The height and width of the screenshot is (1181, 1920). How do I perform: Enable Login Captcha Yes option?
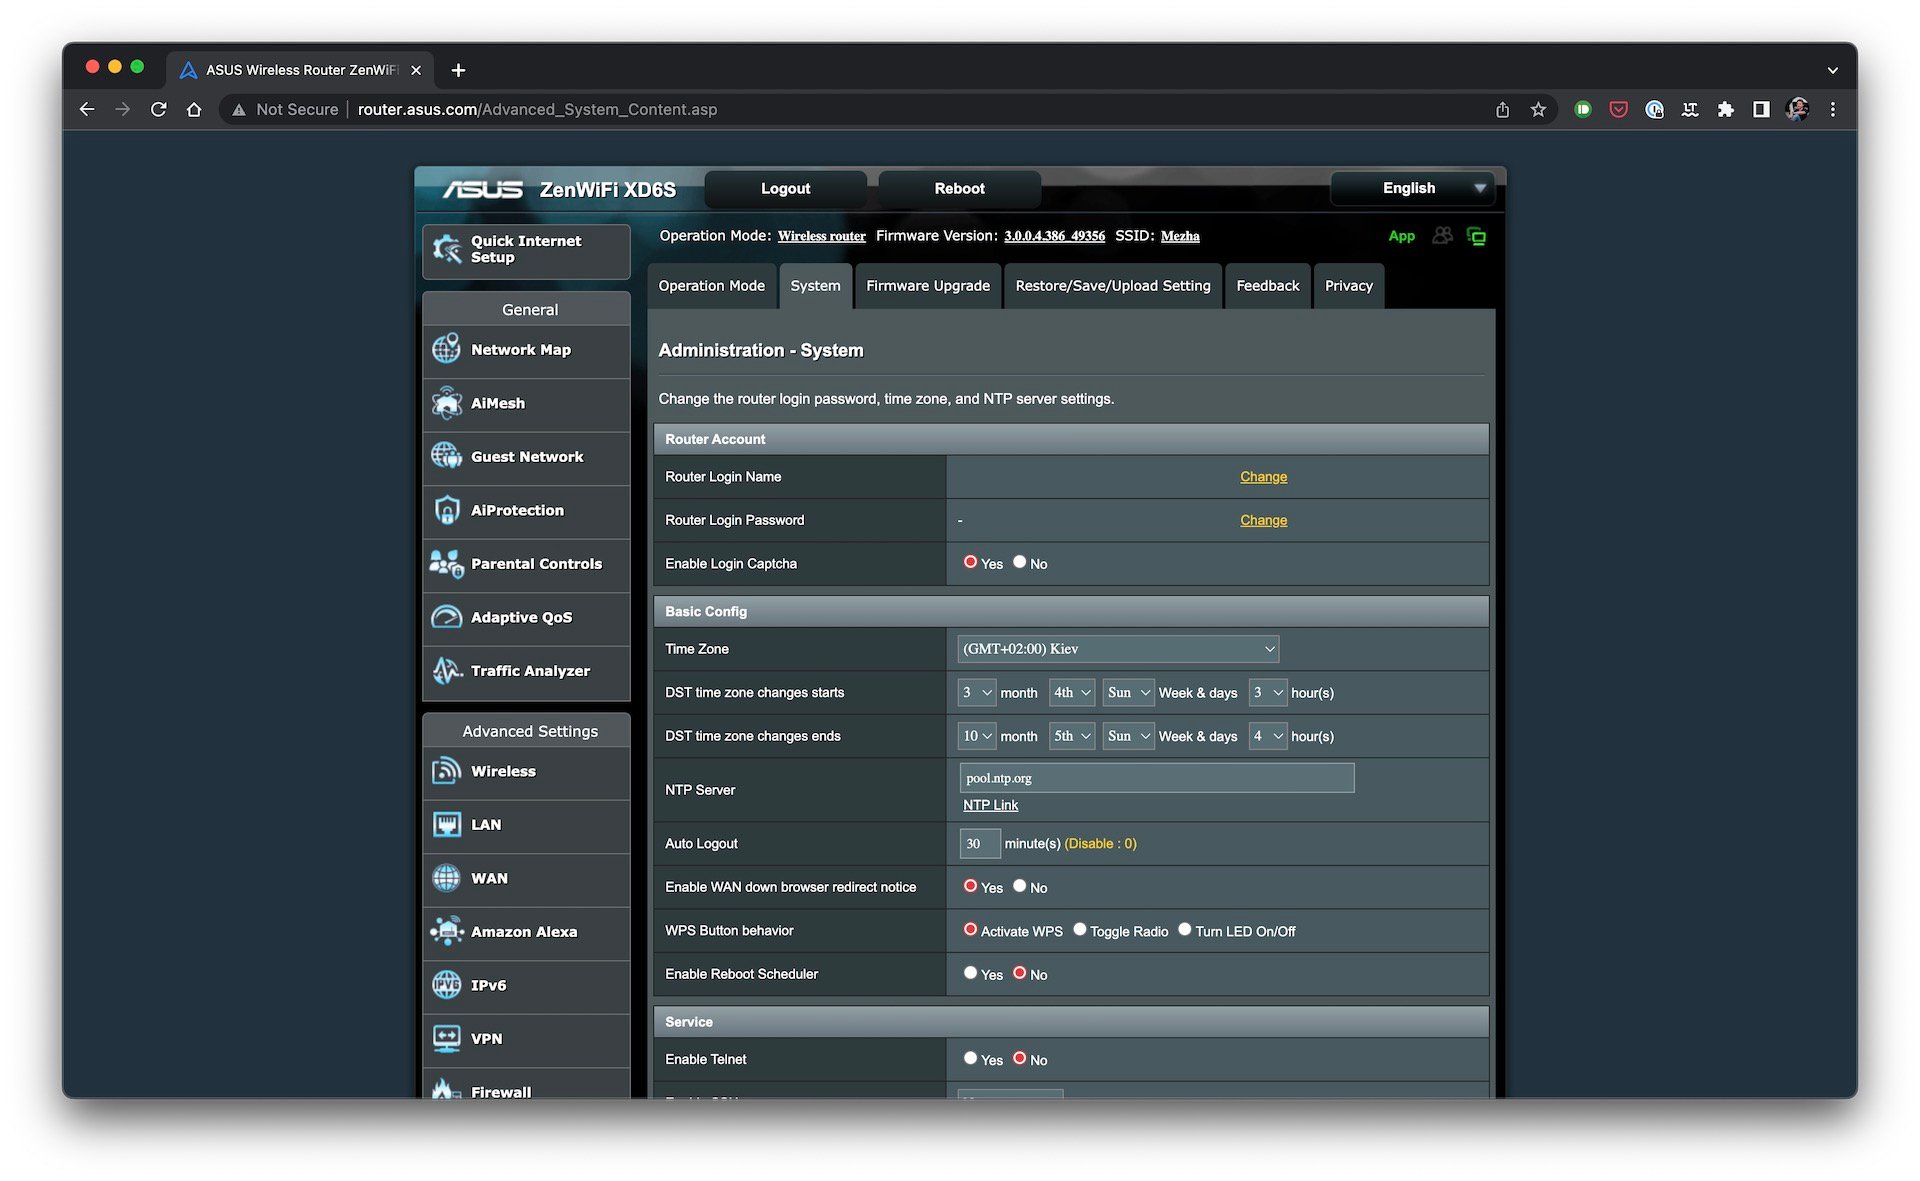pos(968,562)
